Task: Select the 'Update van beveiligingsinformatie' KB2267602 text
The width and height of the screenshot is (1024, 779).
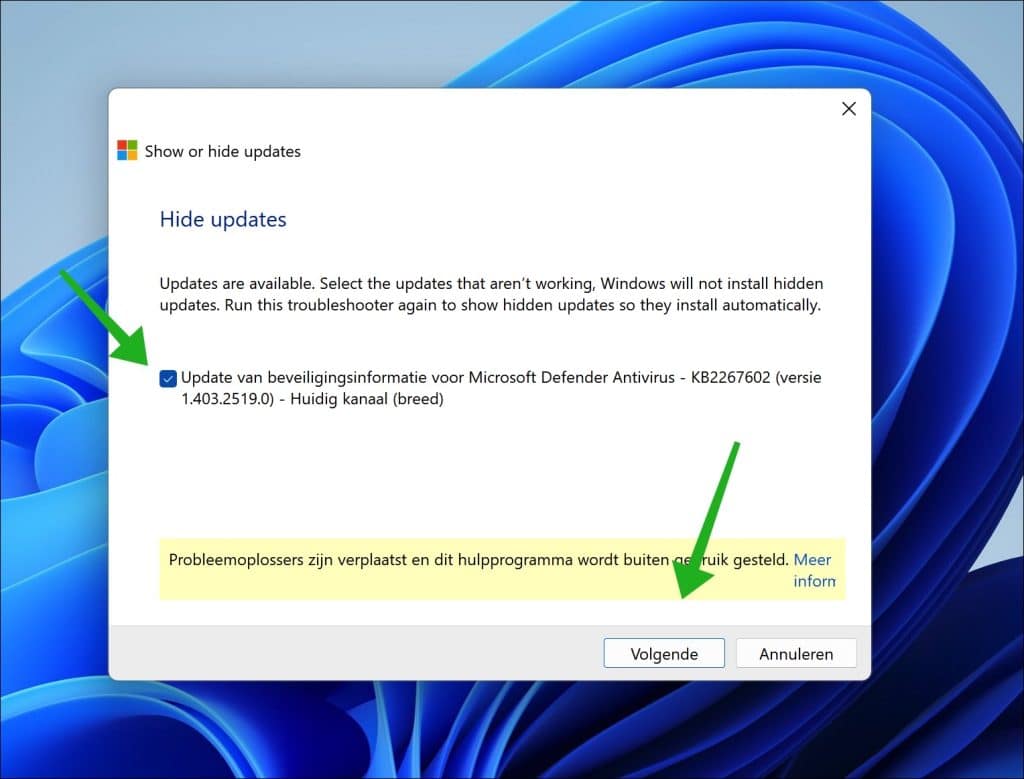Action: [x=501, y=388]
